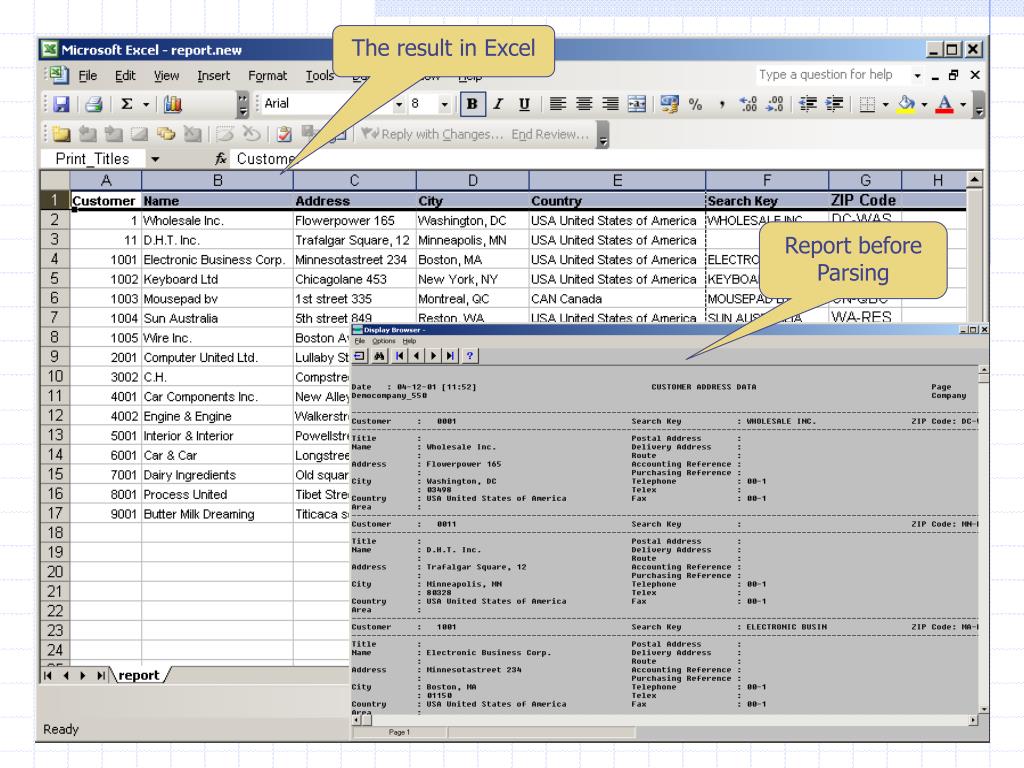Jump to last page in Display Browser
This screenshot has height=768, width=1024.
[x=451, y=356]
